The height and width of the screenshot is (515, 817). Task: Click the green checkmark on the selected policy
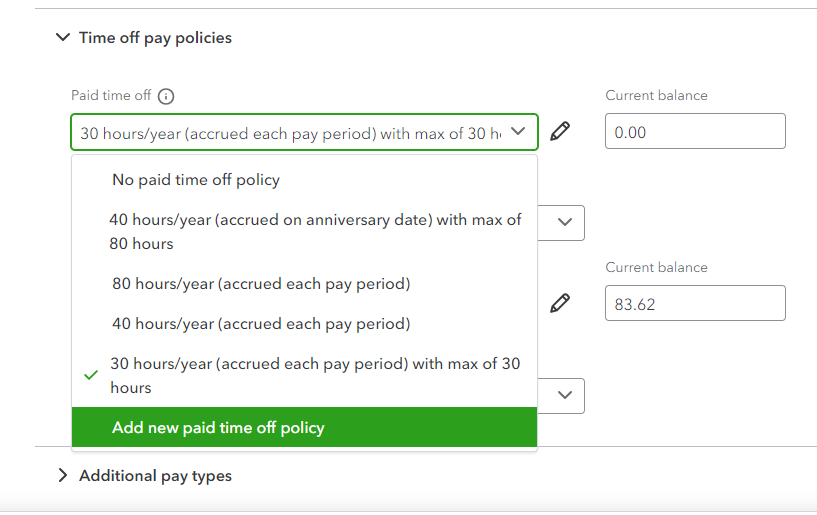point(91,375)
